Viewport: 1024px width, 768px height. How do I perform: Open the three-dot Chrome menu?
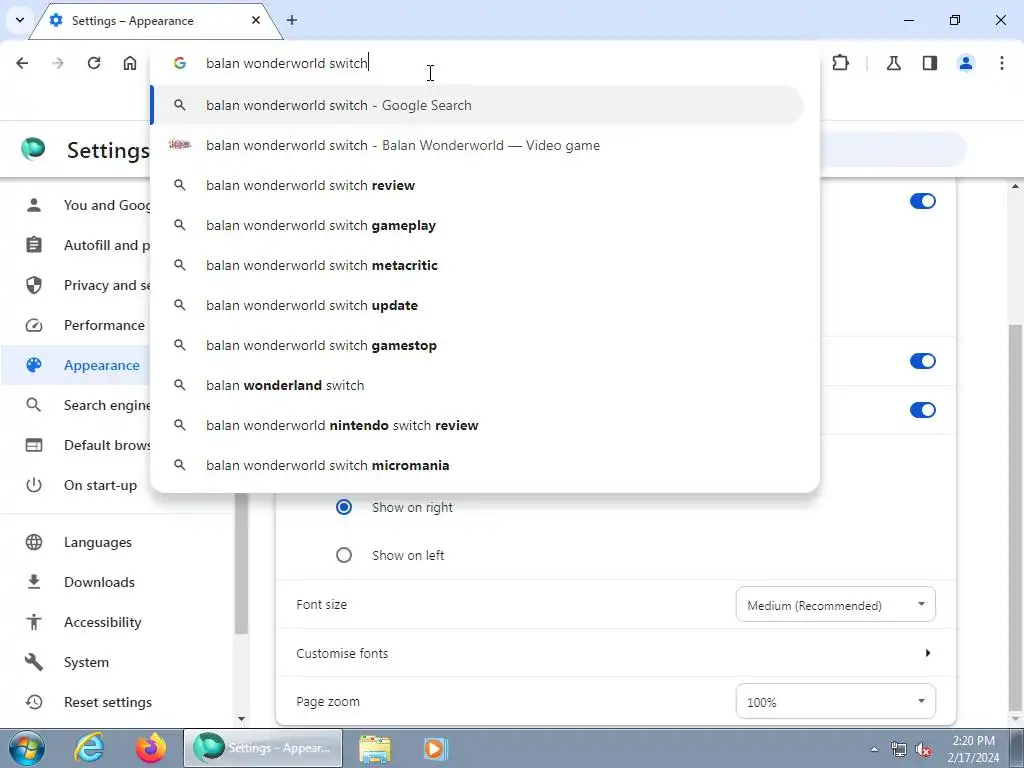coord(1002,63)
